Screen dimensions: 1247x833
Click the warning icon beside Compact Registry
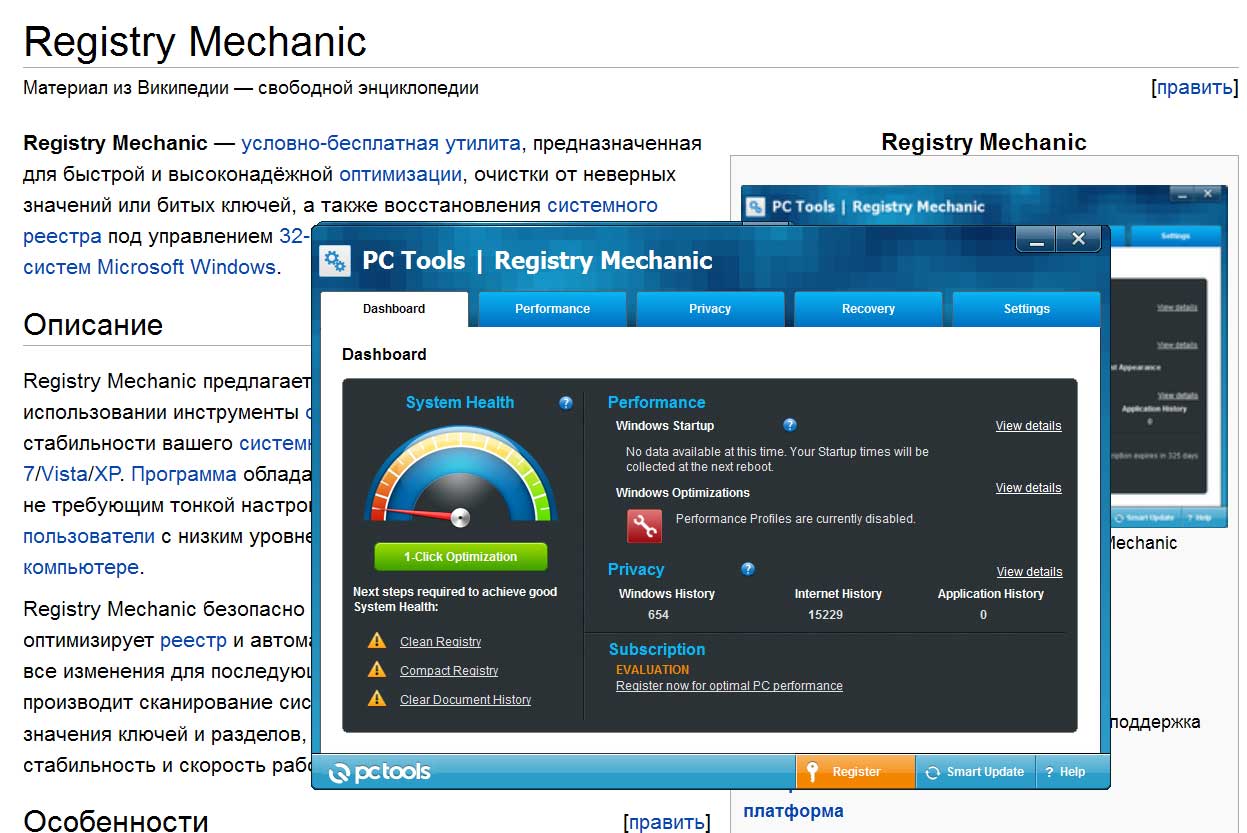[x=377, y=669]
